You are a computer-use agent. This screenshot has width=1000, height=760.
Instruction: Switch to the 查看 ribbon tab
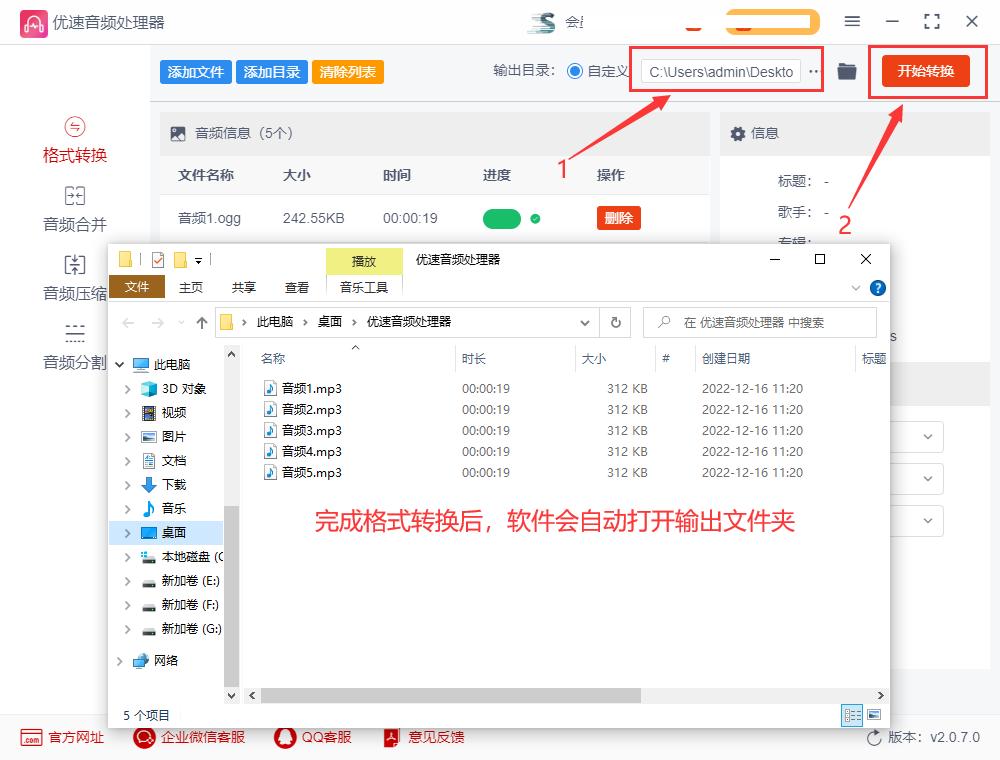296,287
